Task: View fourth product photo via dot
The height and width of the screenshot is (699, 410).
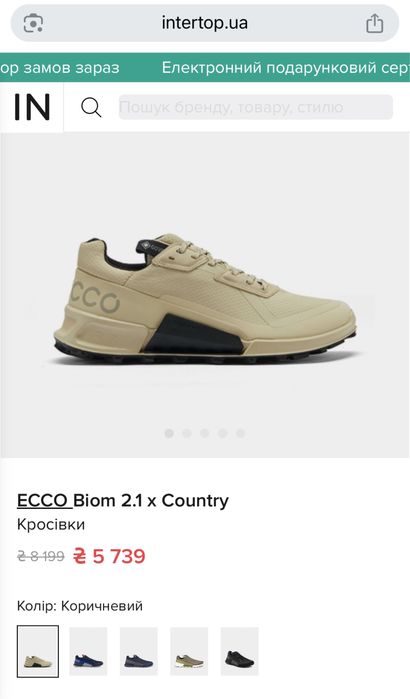Action: (x=222, y=433)
